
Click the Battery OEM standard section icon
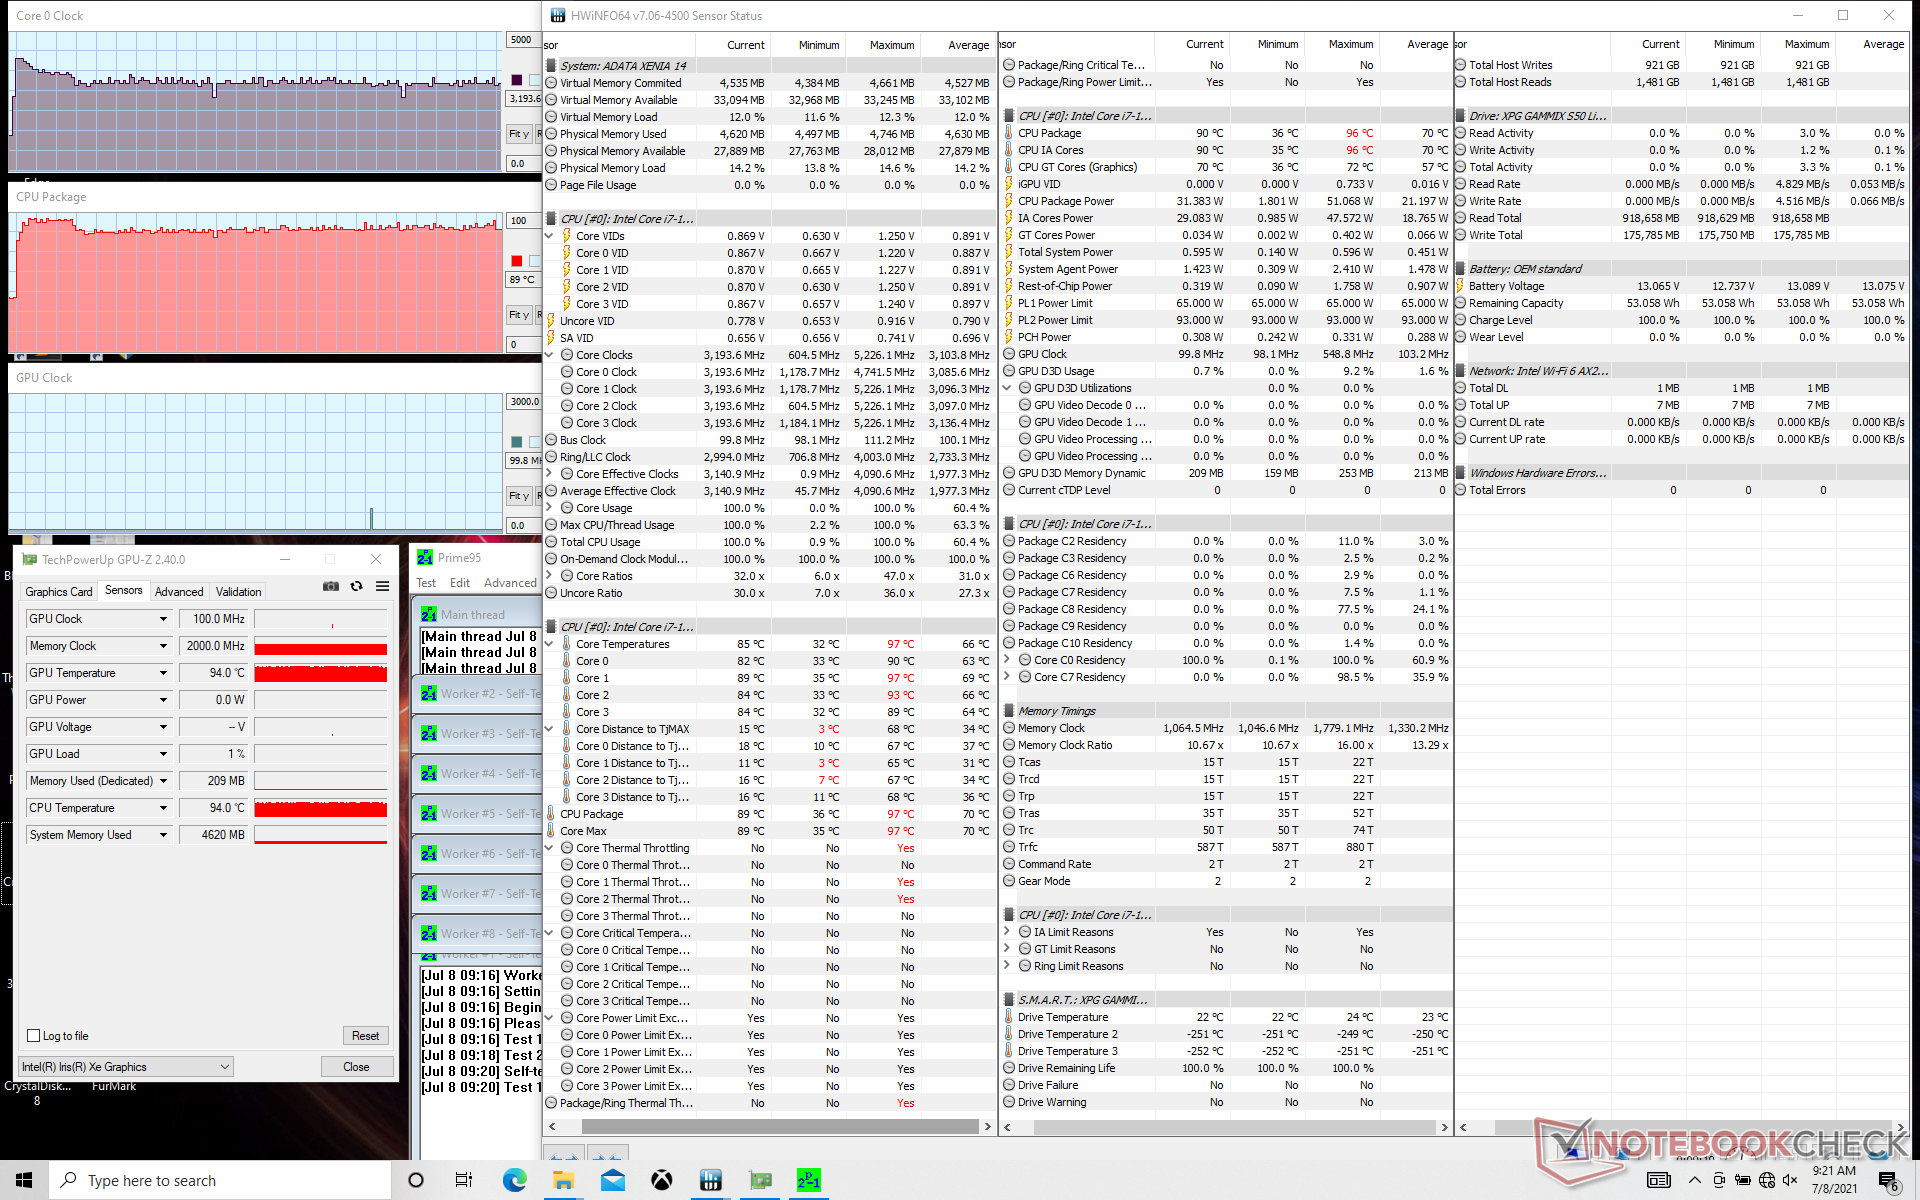tap(1460, 269)
